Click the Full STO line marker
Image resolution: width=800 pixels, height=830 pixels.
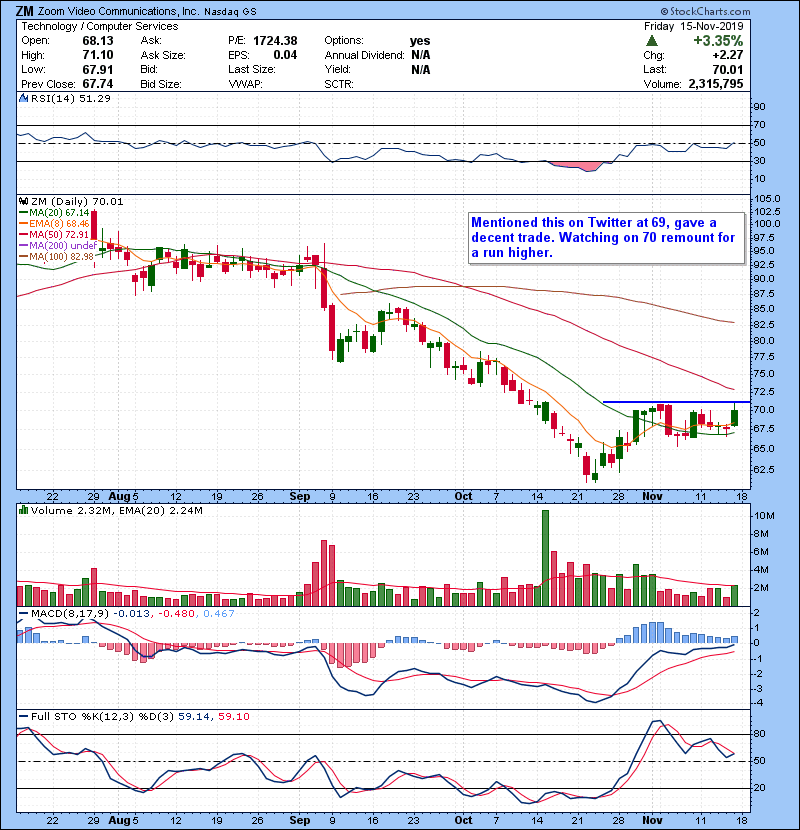(23, 716)
